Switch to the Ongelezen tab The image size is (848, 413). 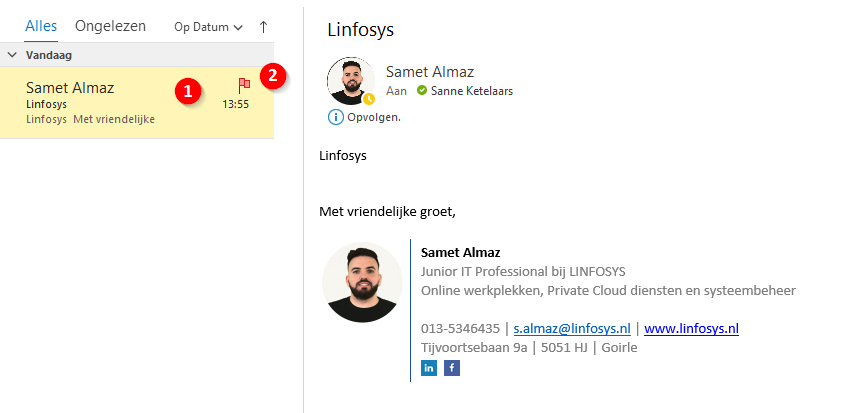[x=110, y=27]
